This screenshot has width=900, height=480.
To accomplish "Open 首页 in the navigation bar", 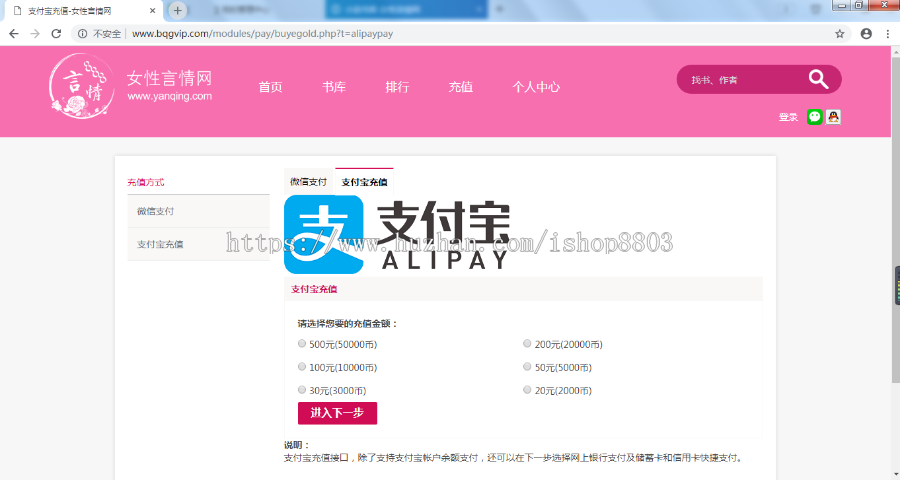I will click(270, 87).
